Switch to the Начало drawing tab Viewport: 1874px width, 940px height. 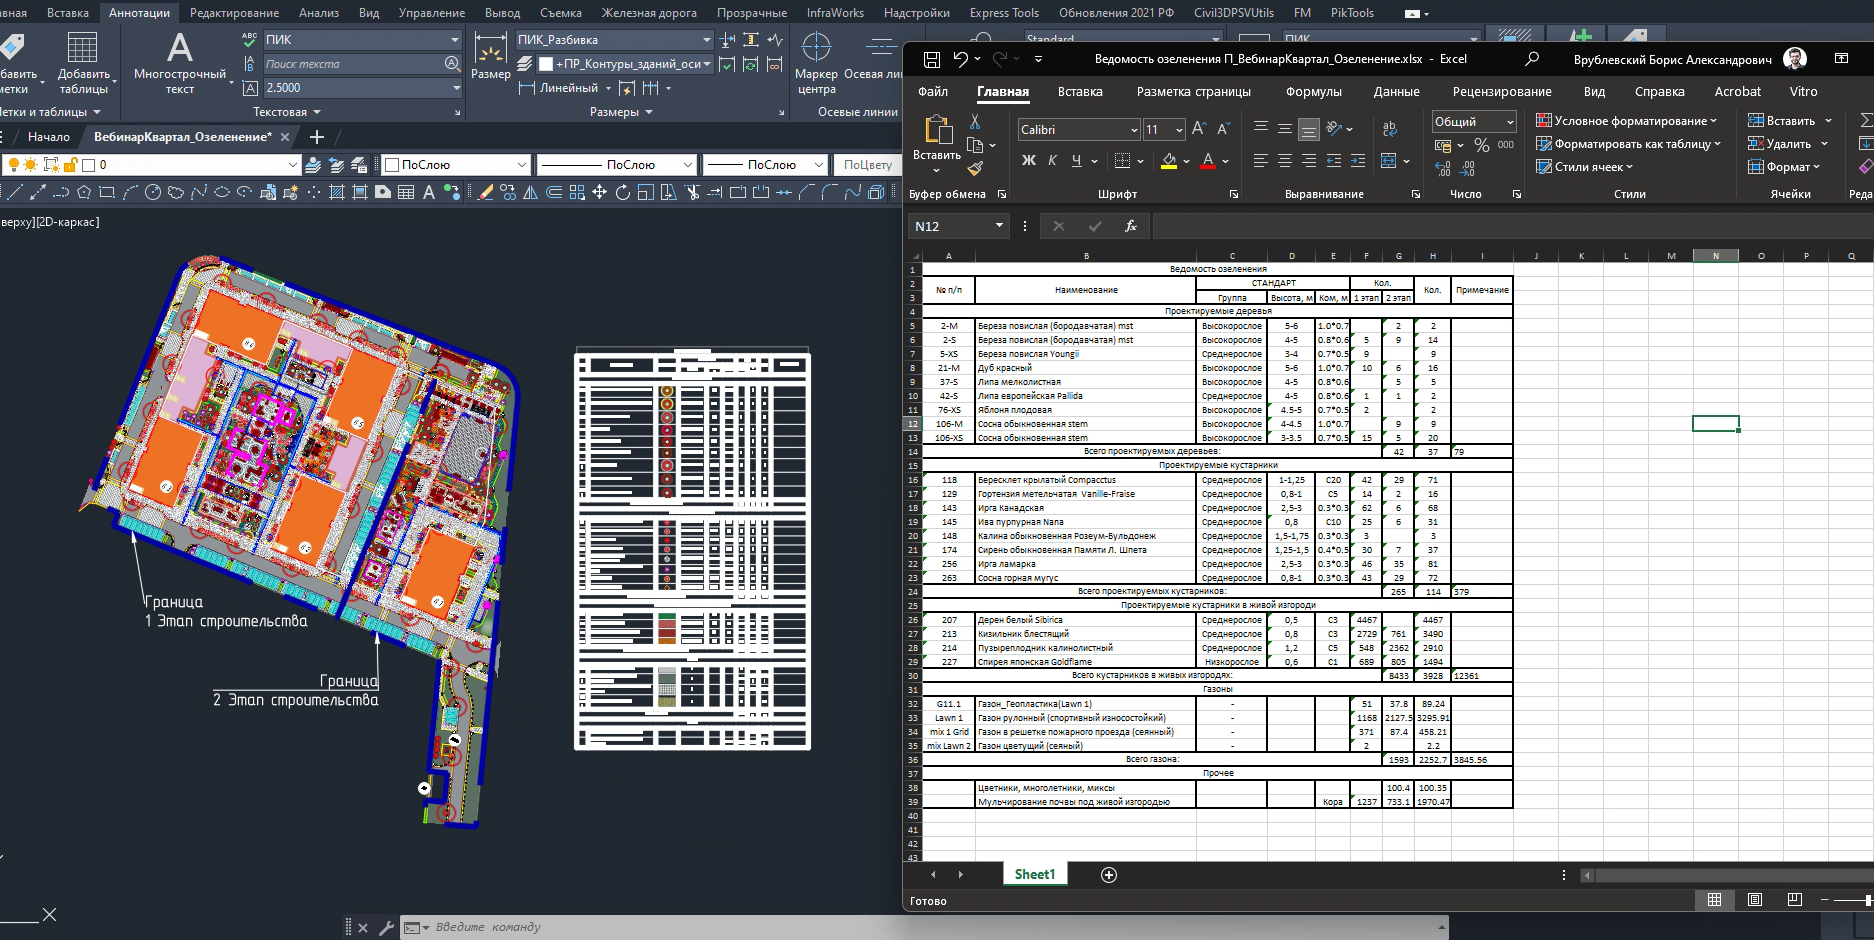point(48,137)
